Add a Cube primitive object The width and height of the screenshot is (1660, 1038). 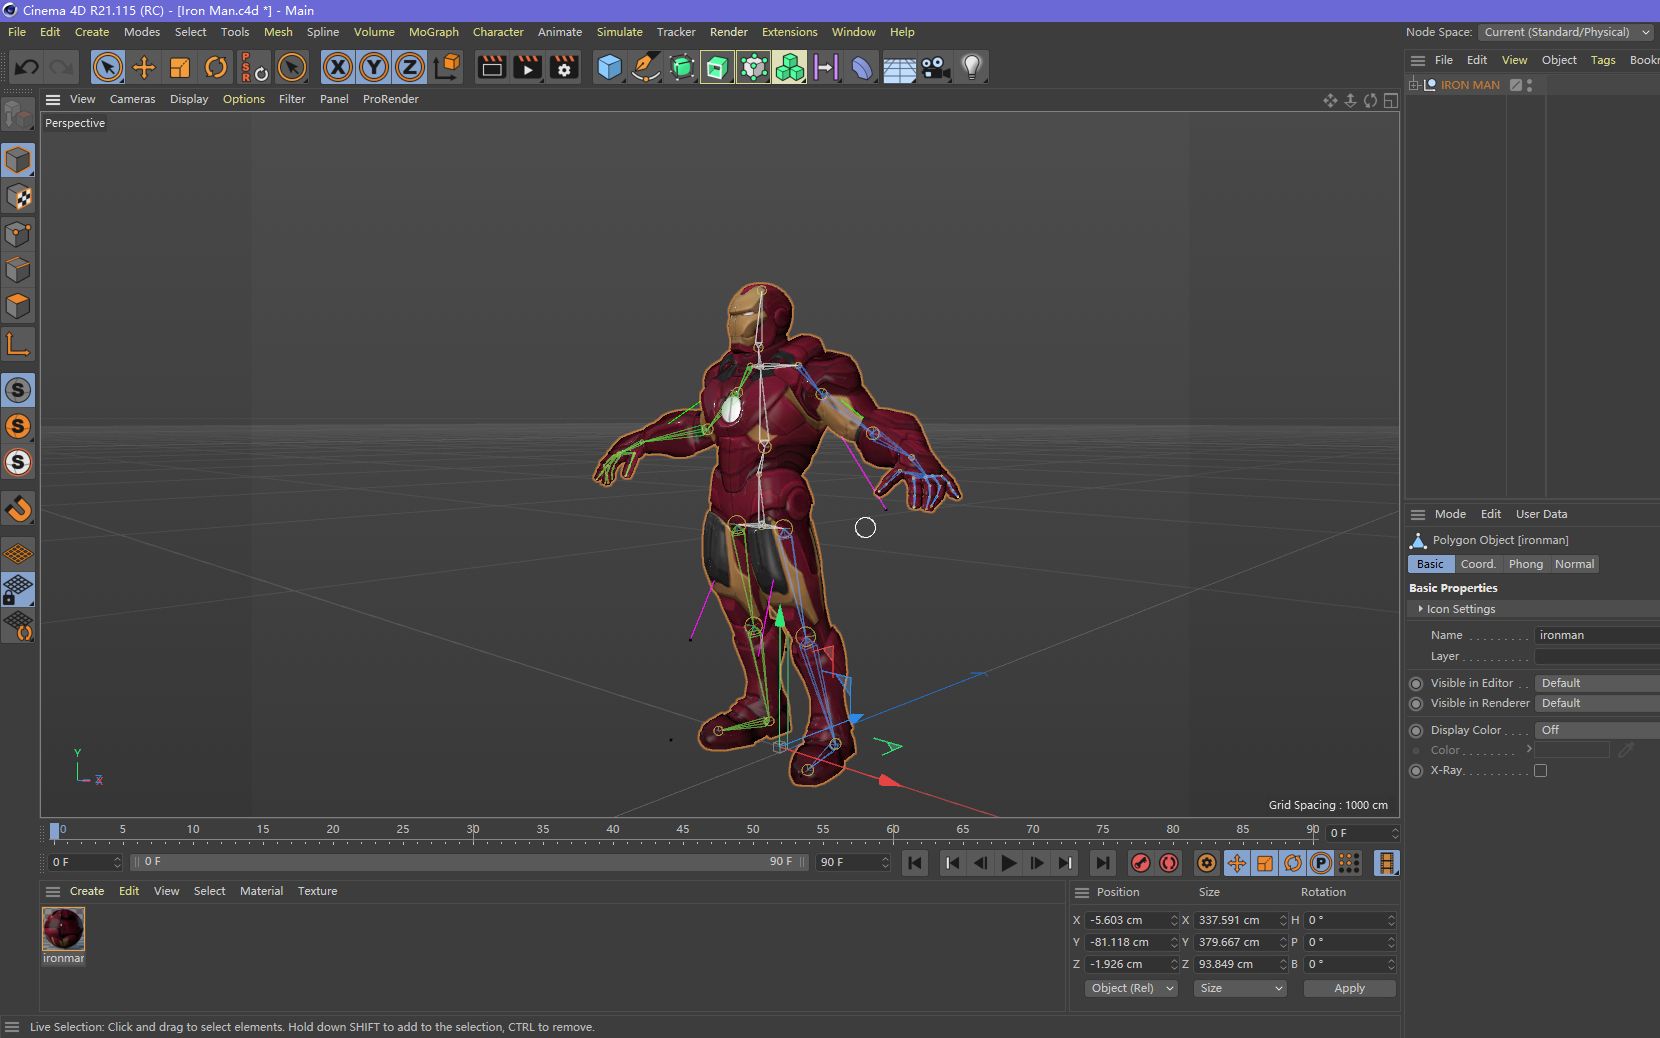(609, 68)
